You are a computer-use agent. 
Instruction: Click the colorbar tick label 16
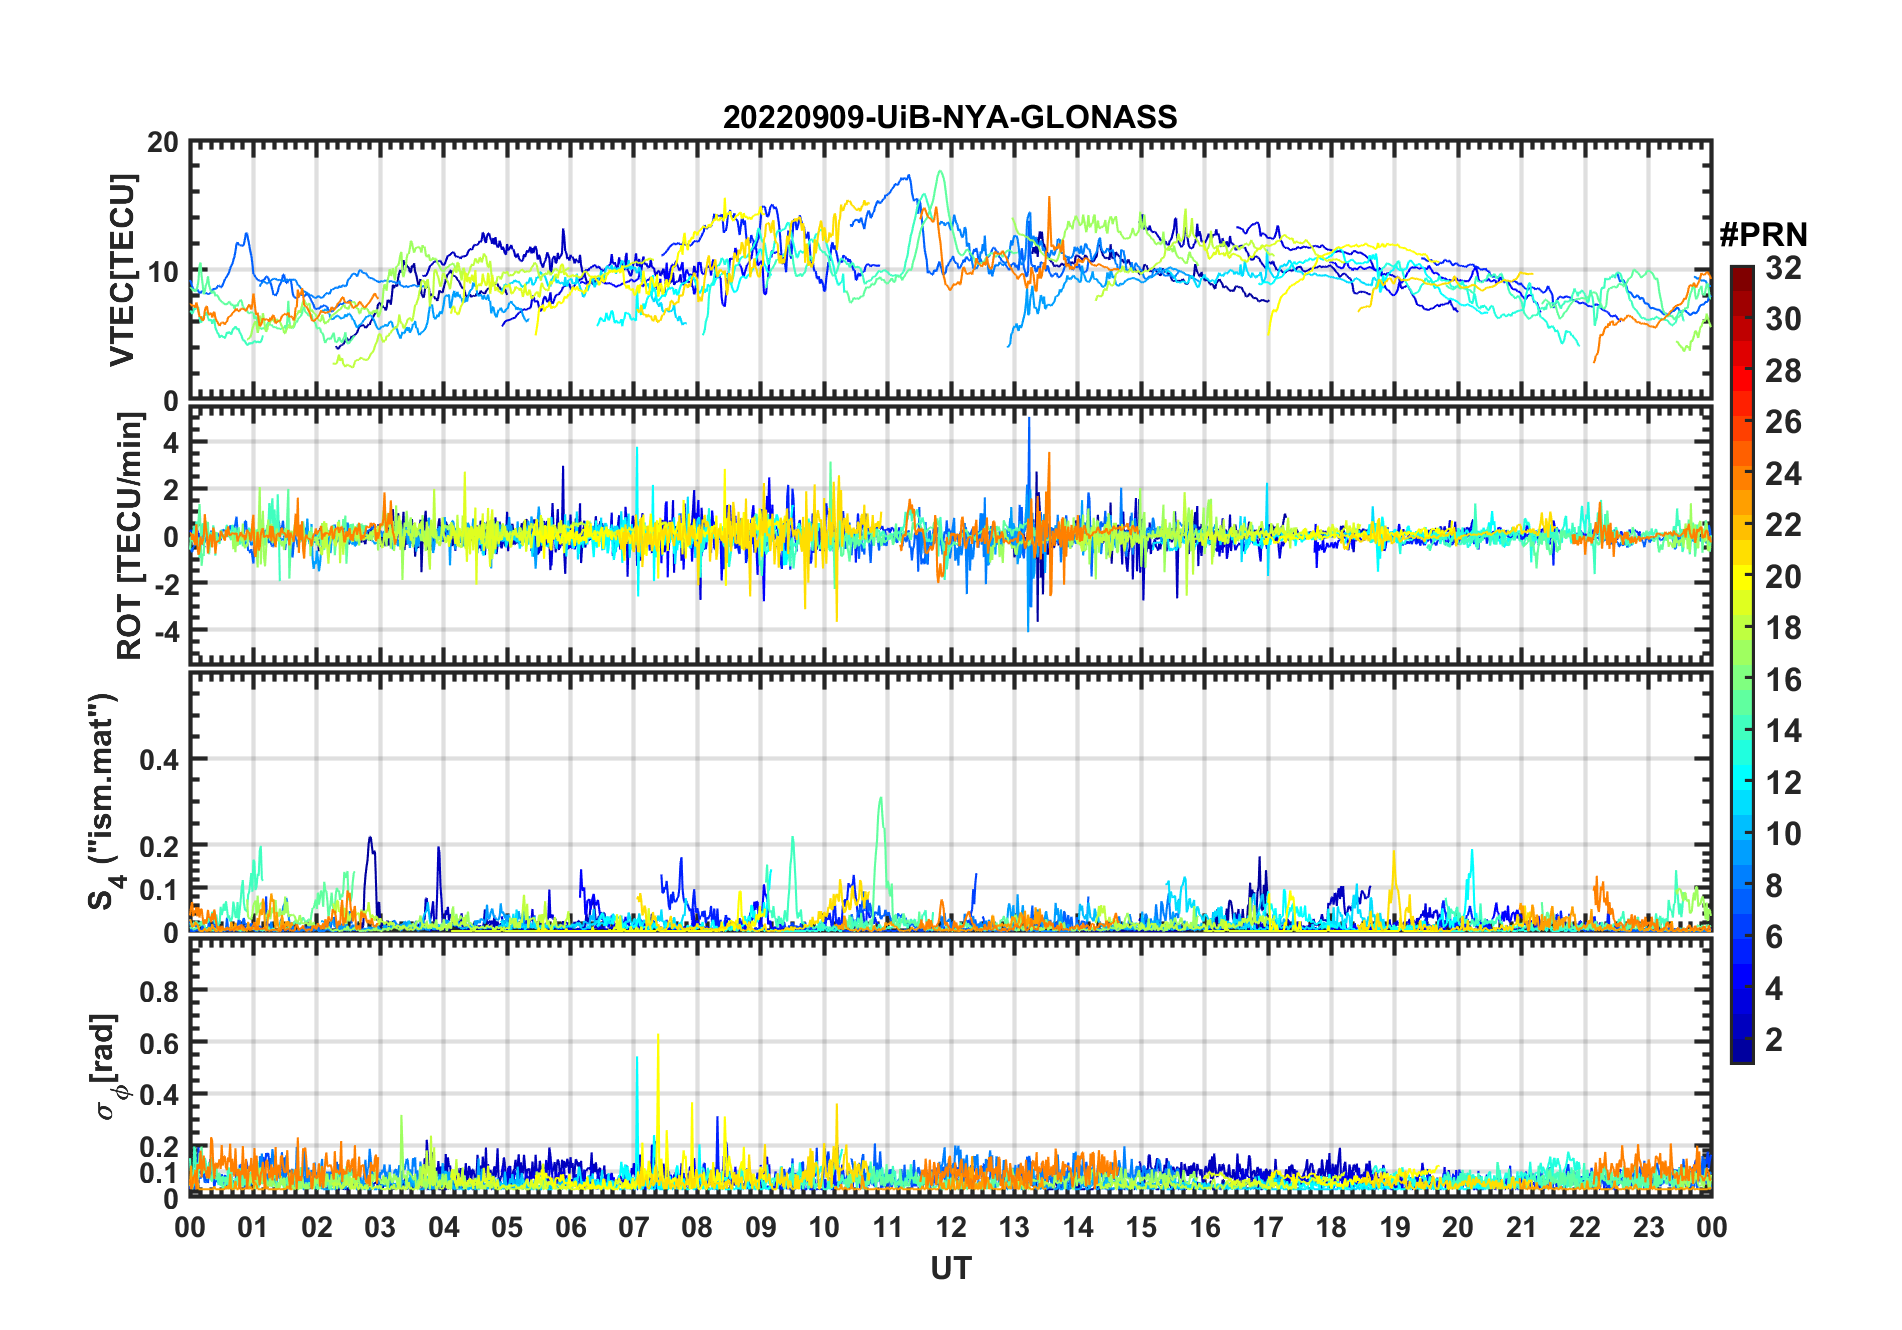1783,680
